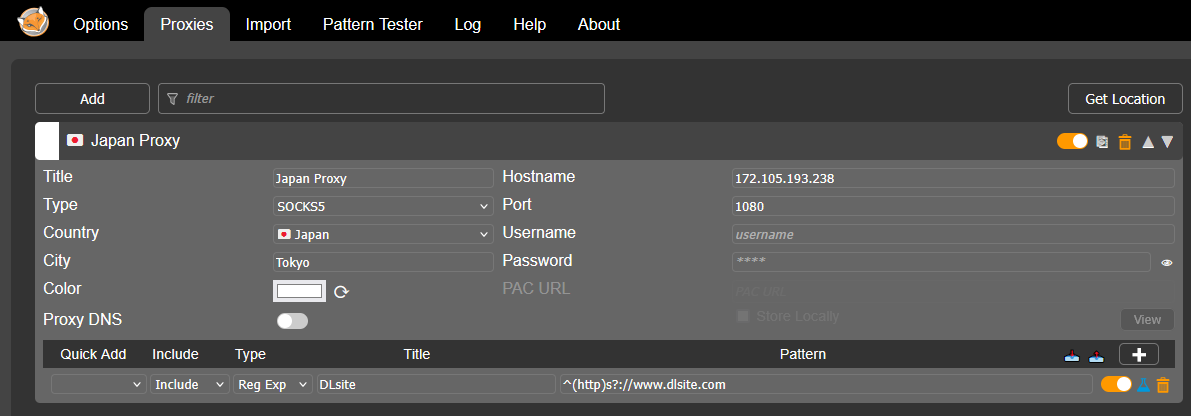The image size is (1191, 416).
Task: Show password with the eye icon
Action: point(1167,263)
